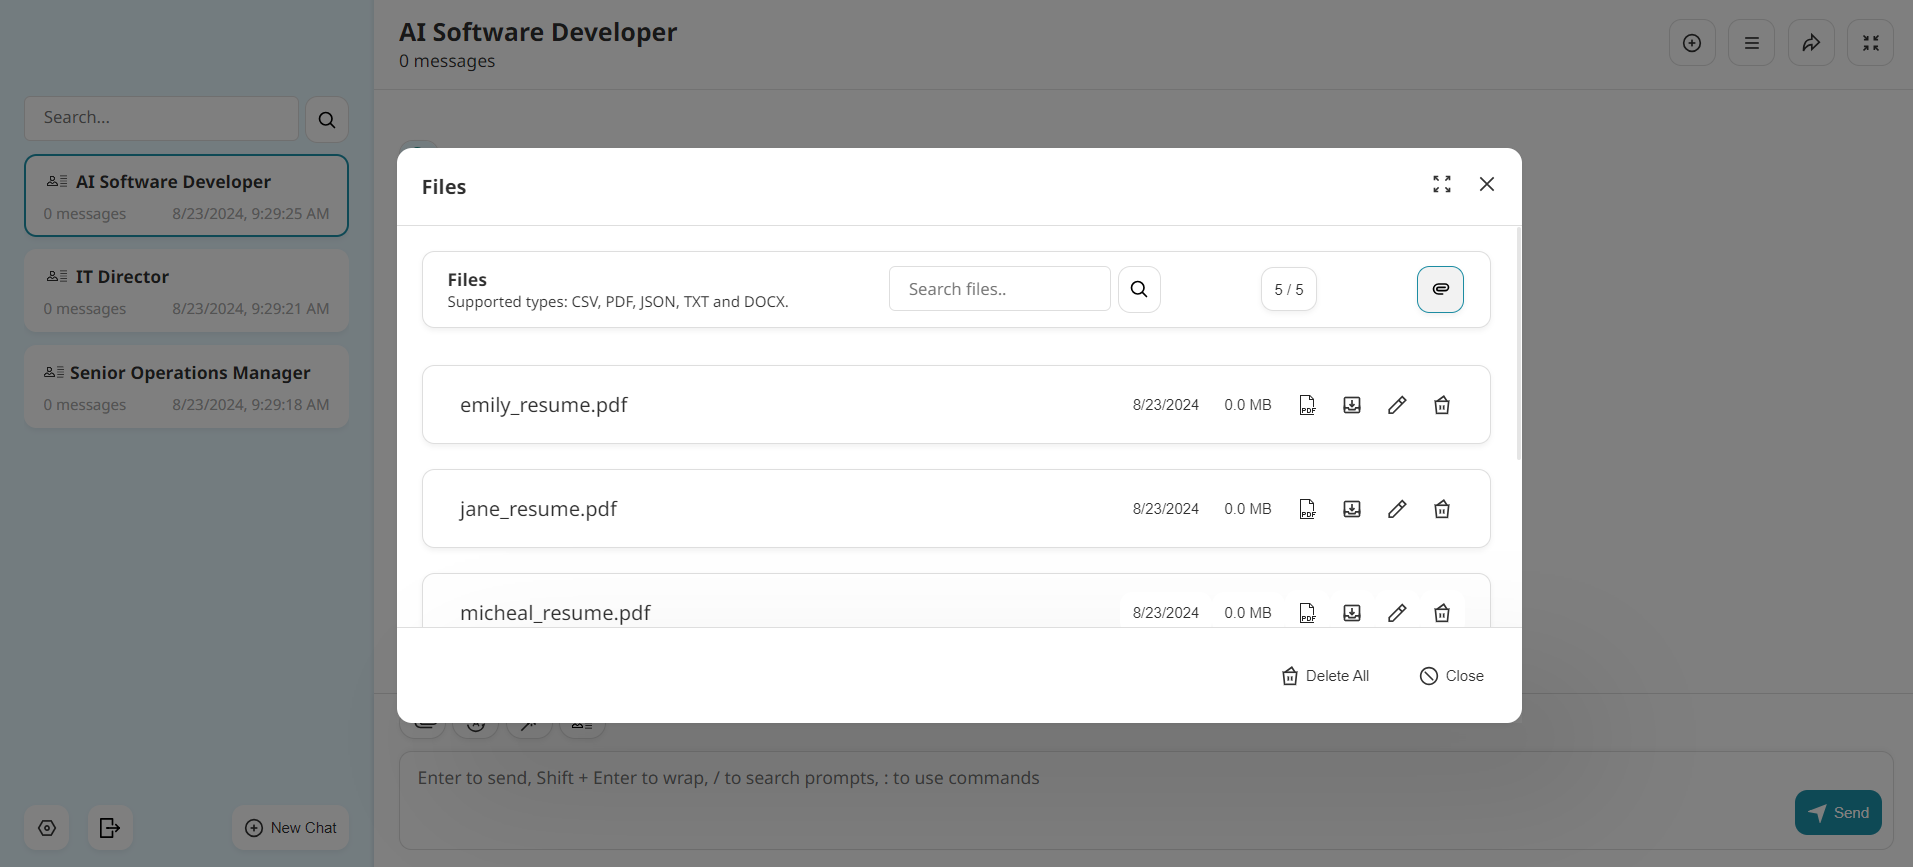The image size is (1913, 867).
Task: Rename jane_resume.pdf using pencil icon
Action: tap(1397, 509)
